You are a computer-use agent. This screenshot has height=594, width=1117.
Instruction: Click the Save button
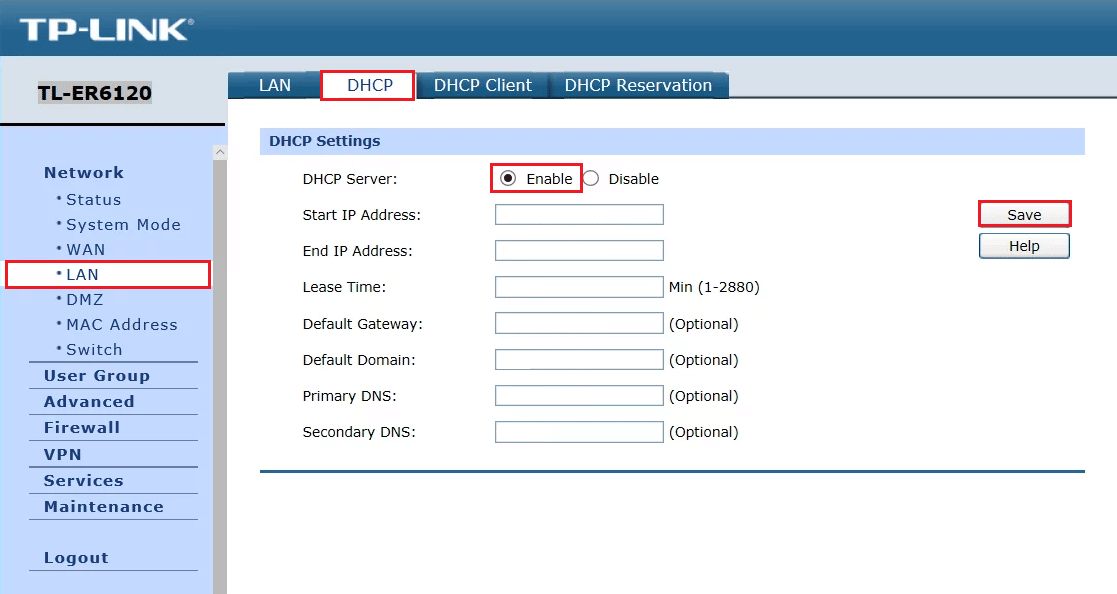tap(1024, 214)
